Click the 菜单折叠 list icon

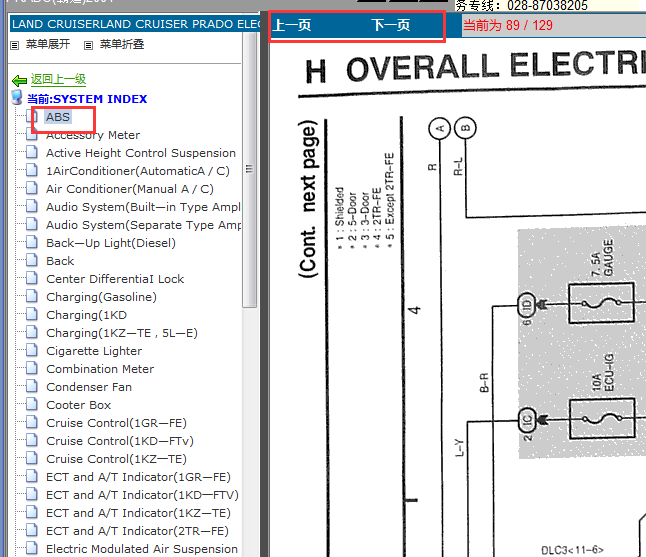coord(88,45)
